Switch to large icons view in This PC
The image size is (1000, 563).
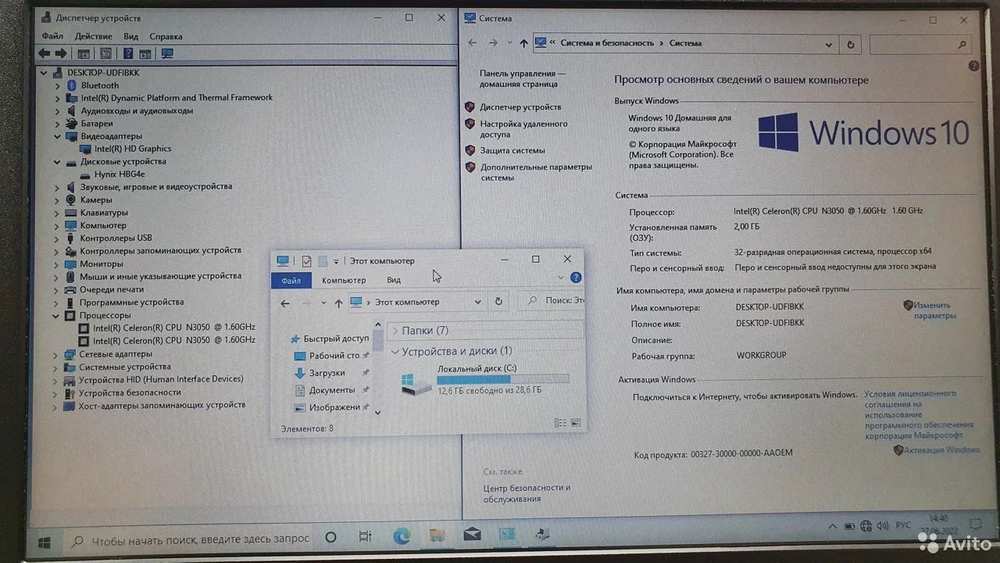575,423
